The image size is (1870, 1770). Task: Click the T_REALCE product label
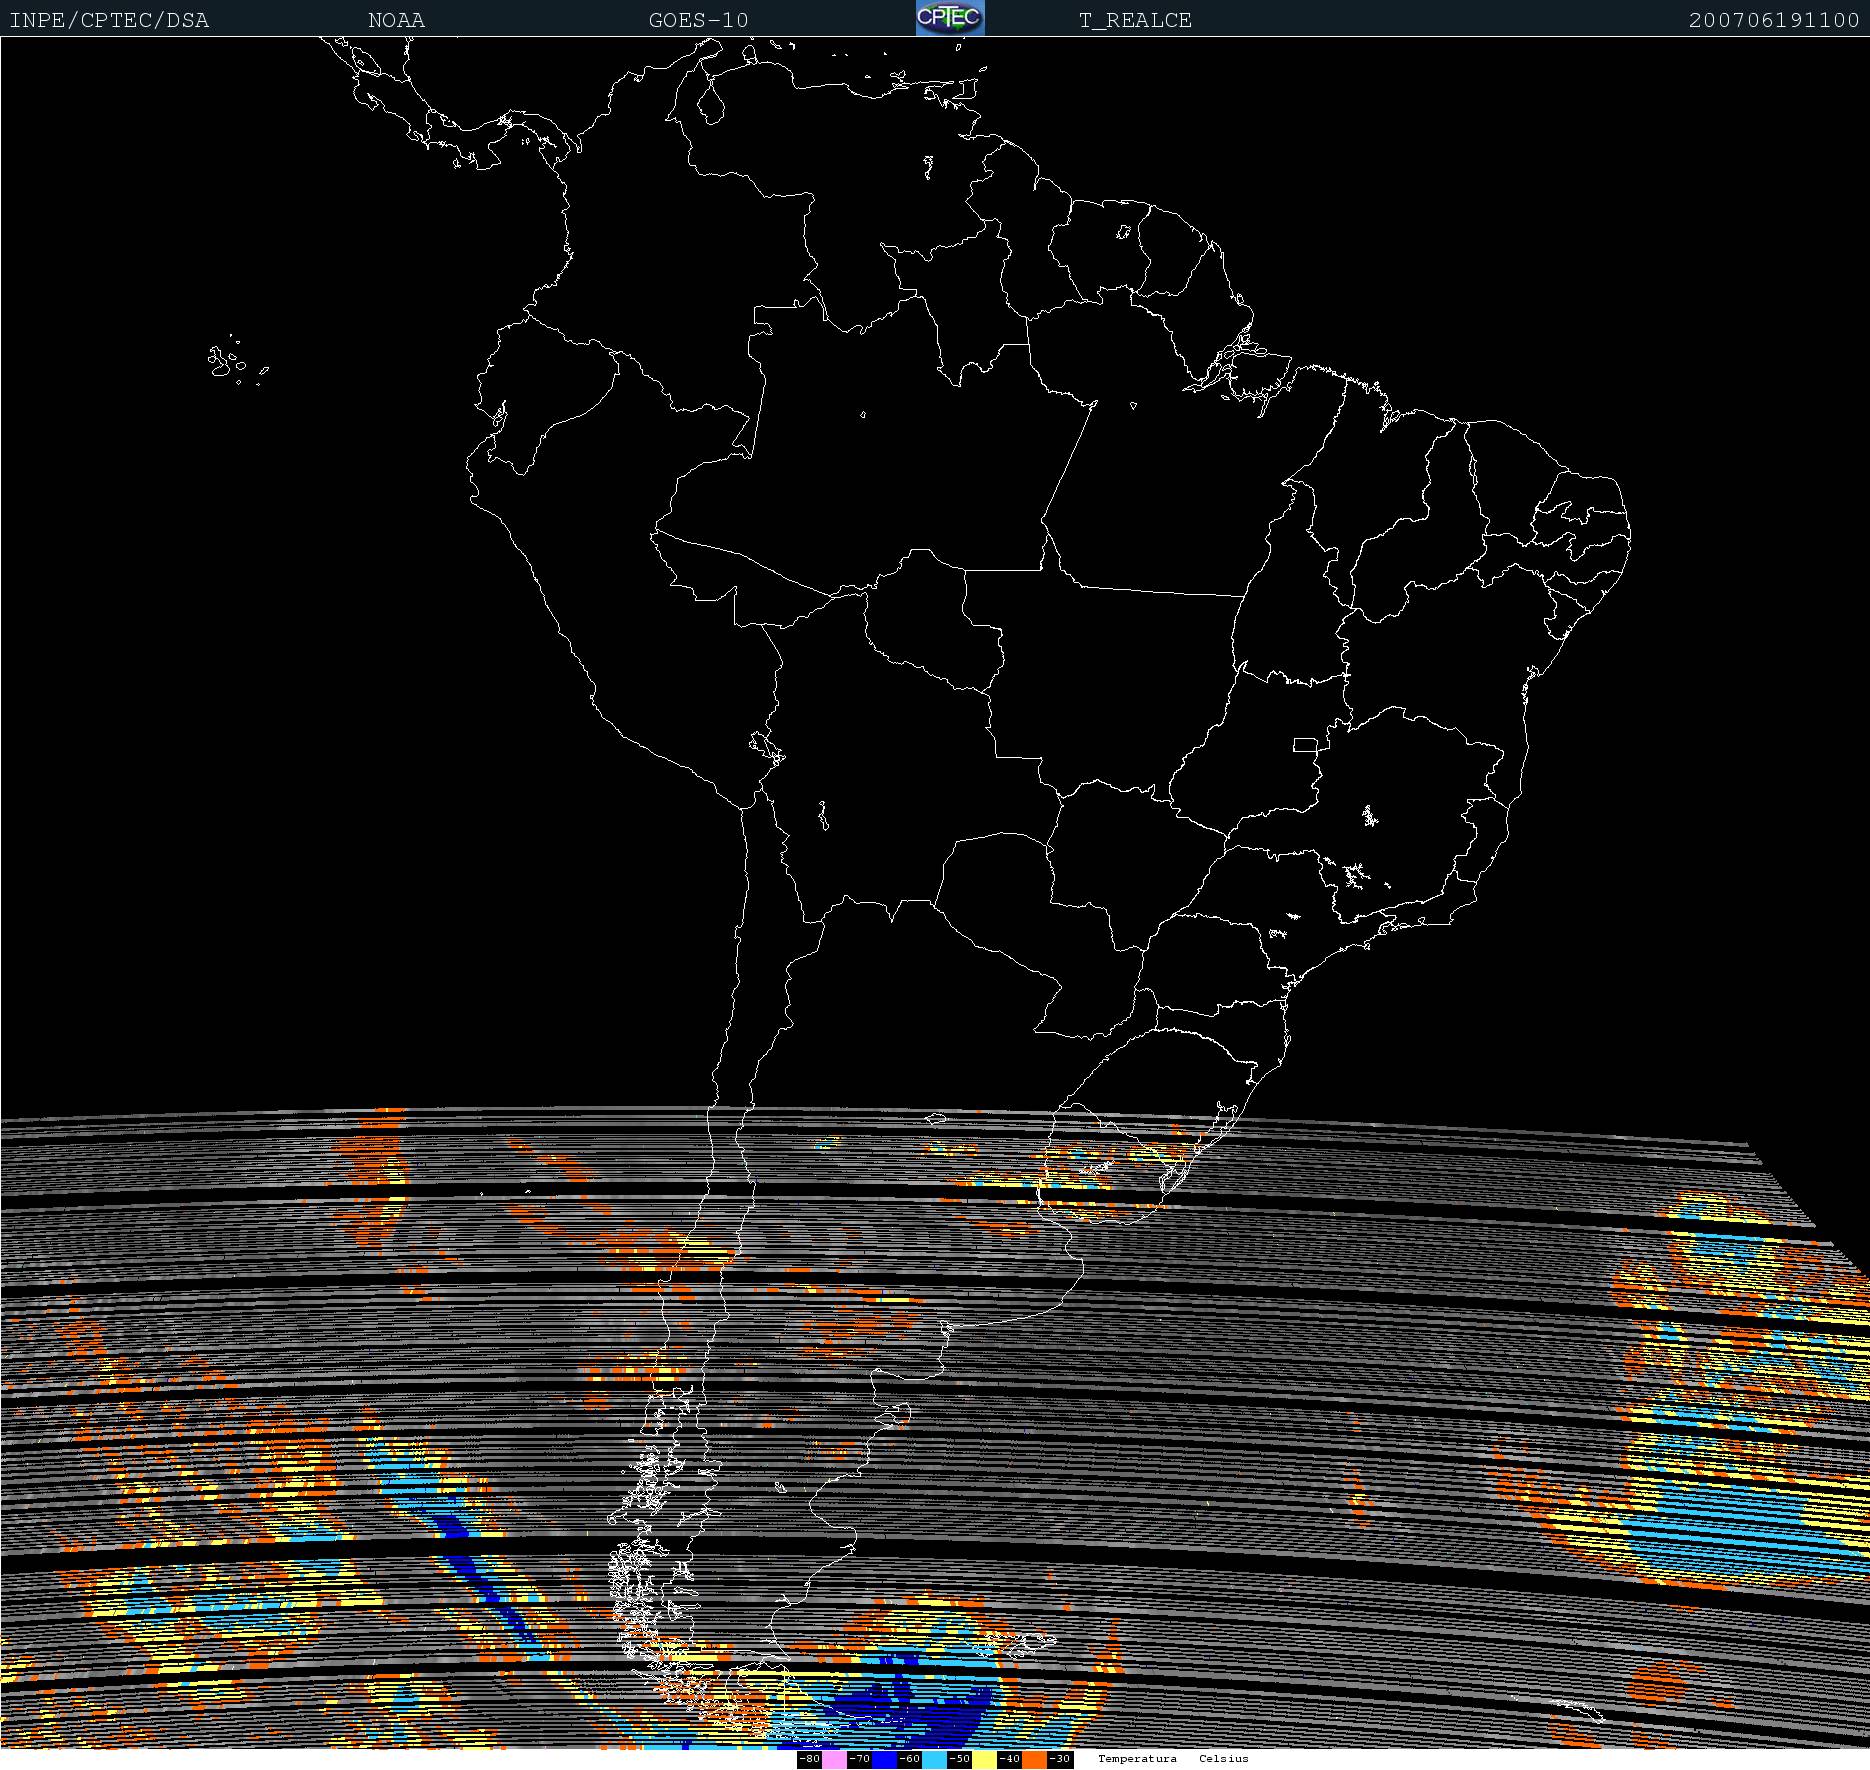pos(1135,20)
